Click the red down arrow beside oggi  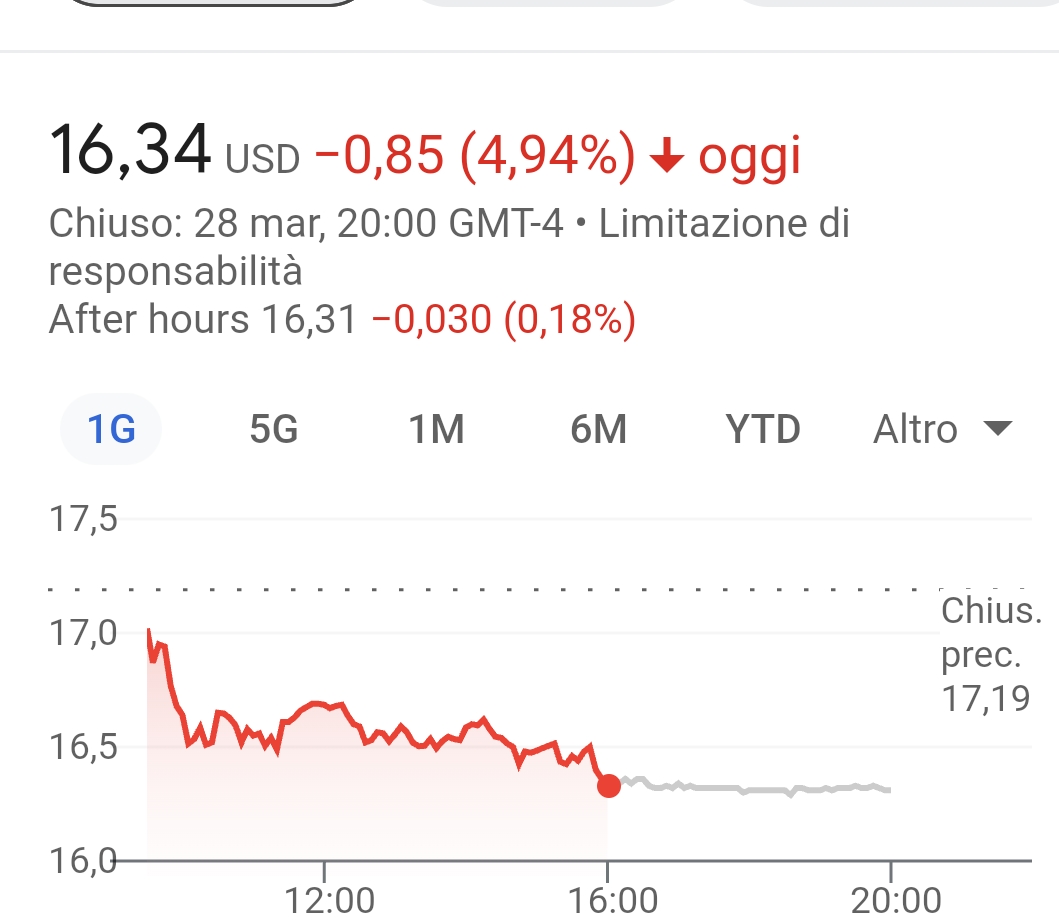(x=666, y=157)
